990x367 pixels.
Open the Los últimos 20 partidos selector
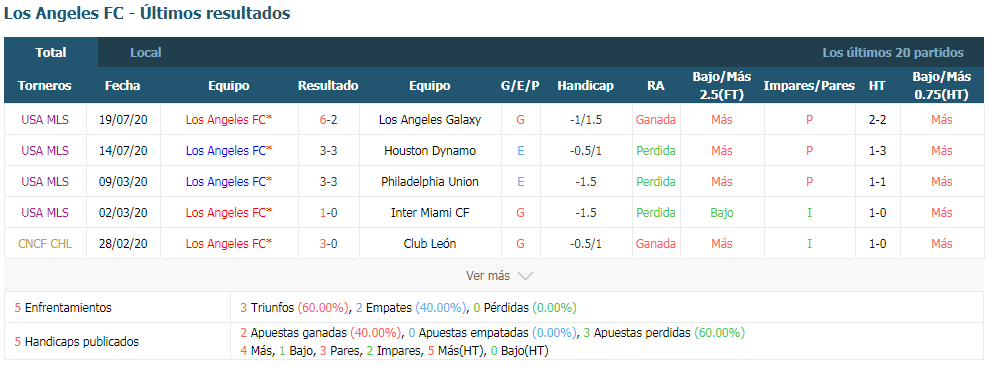coord(893,52)
